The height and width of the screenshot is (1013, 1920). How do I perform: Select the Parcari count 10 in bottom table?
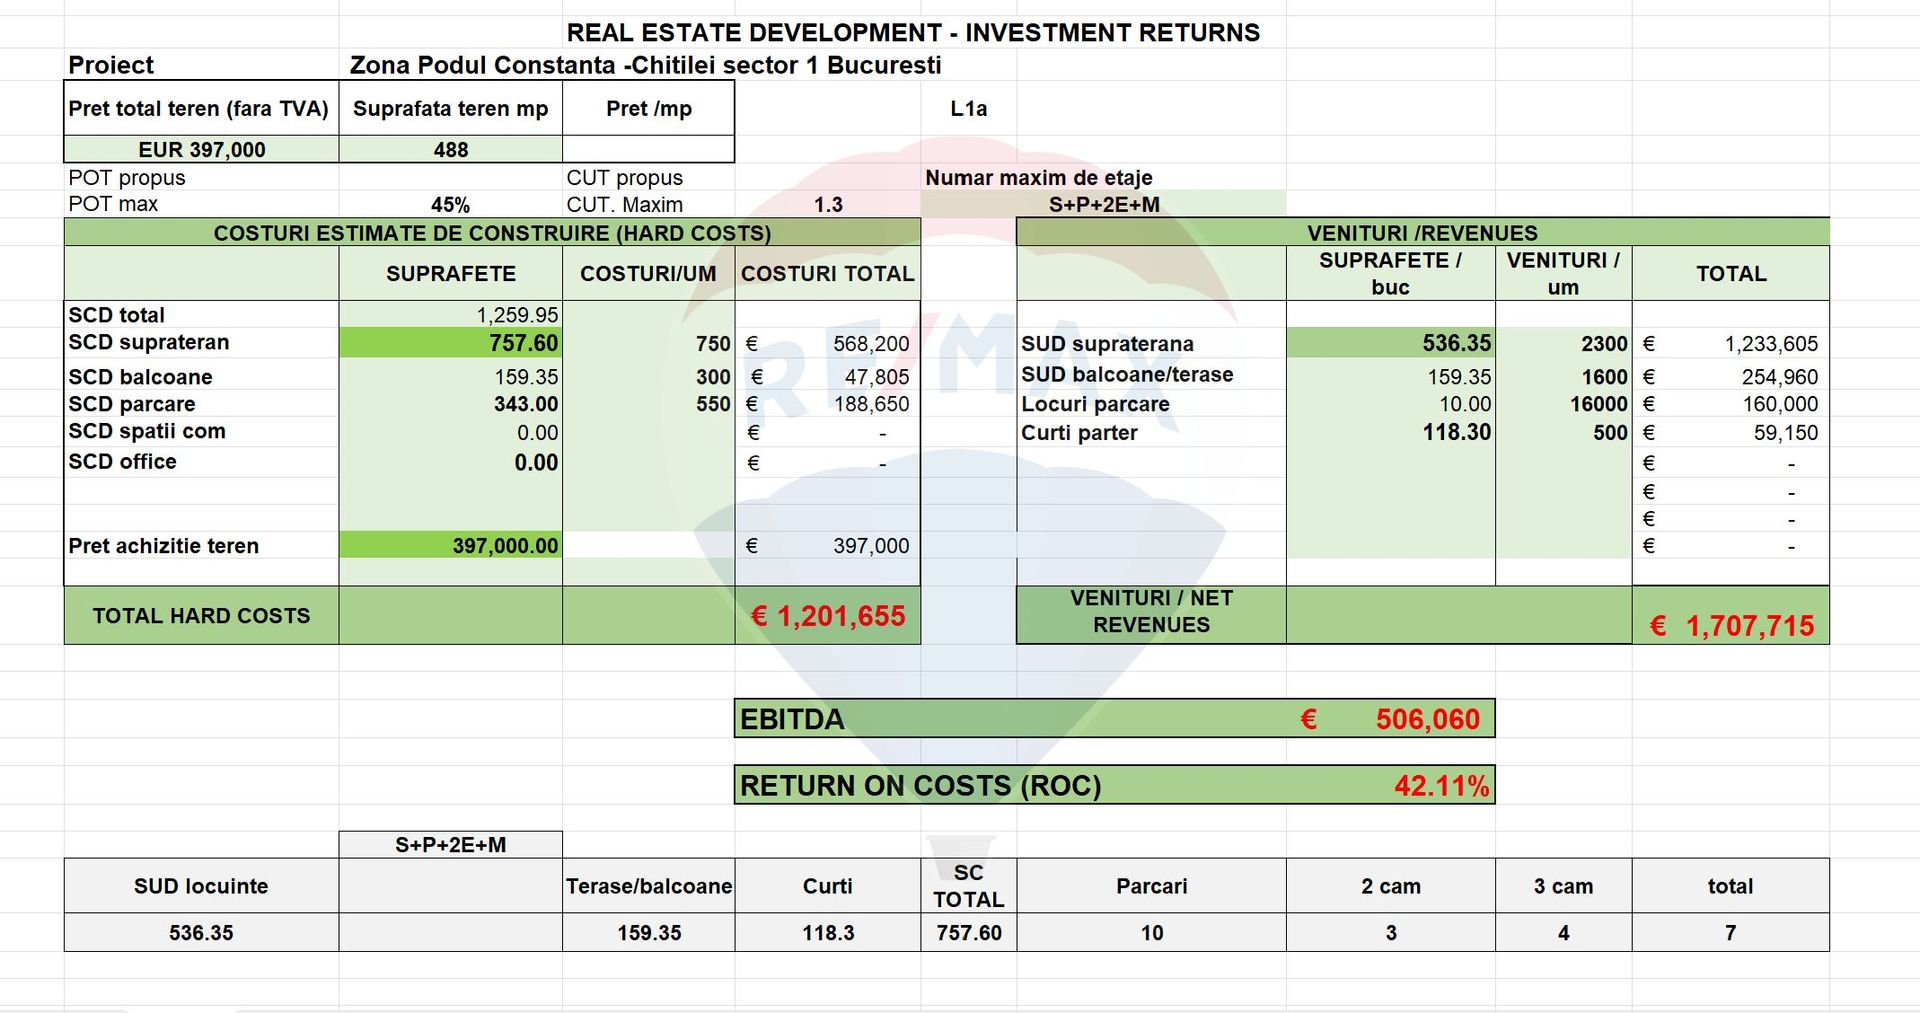click(1151, 933)
